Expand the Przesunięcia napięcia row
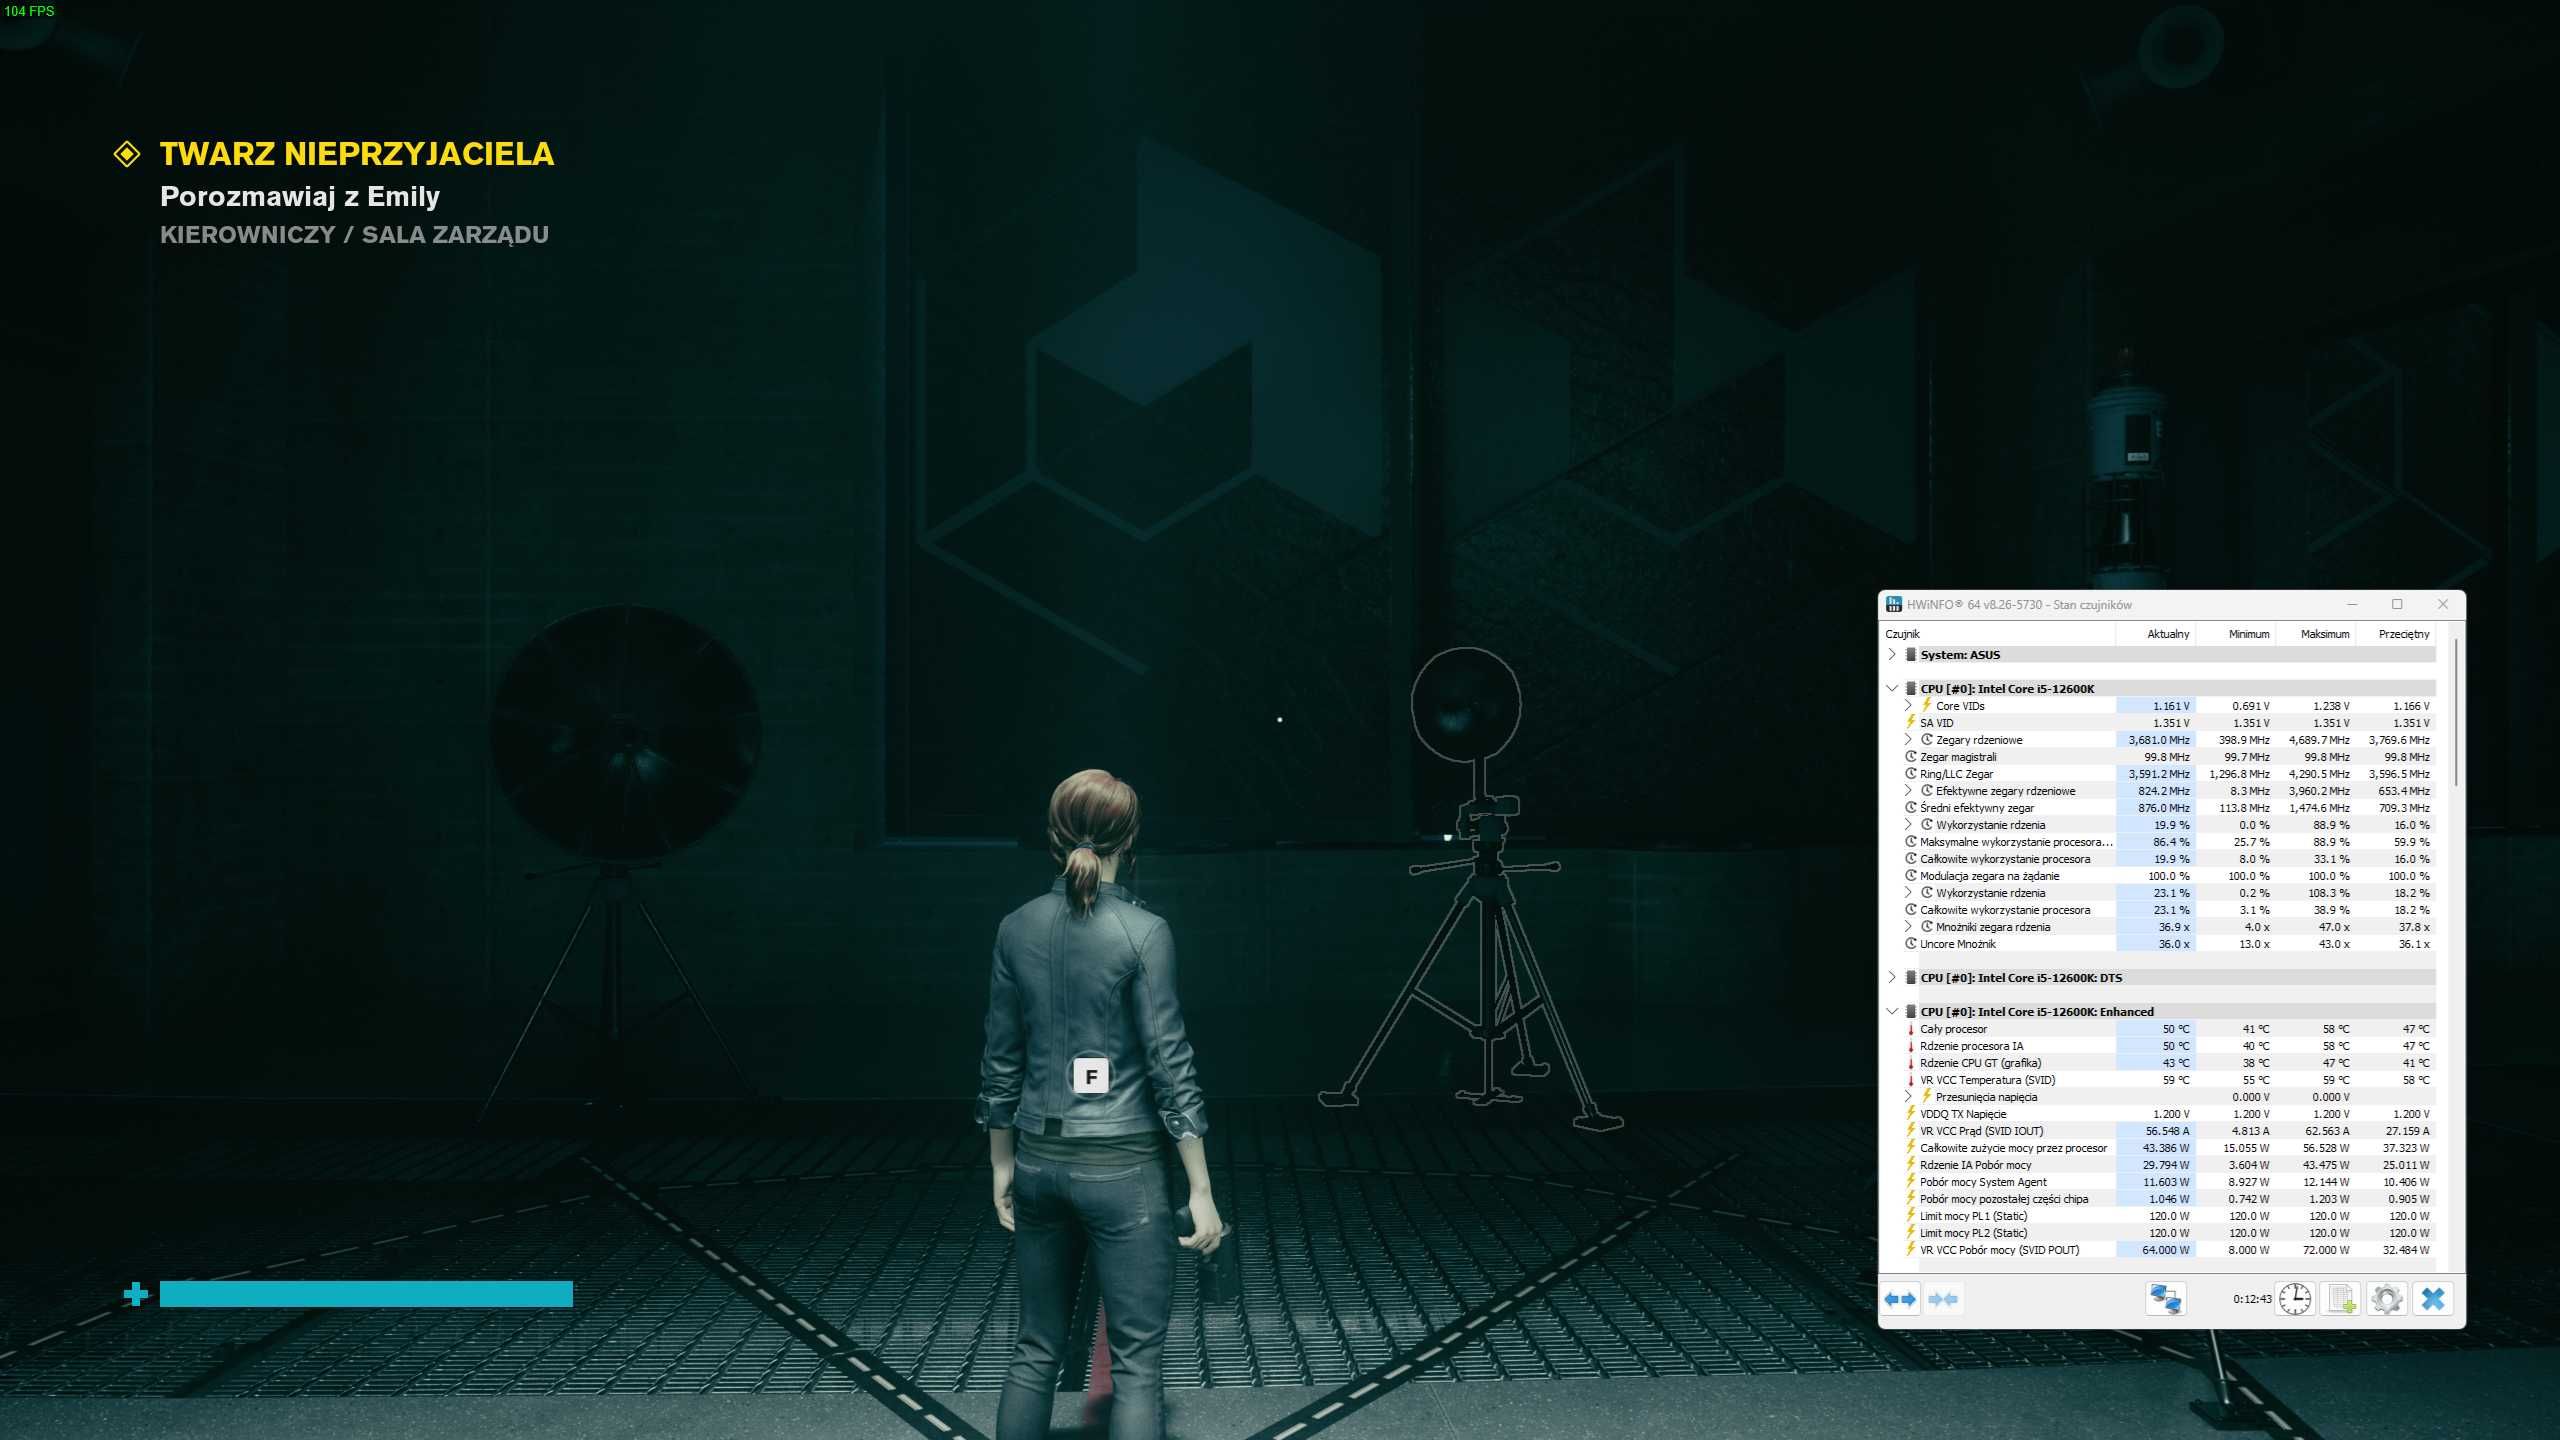2560x1440 pixels. coord(1908,1097)
